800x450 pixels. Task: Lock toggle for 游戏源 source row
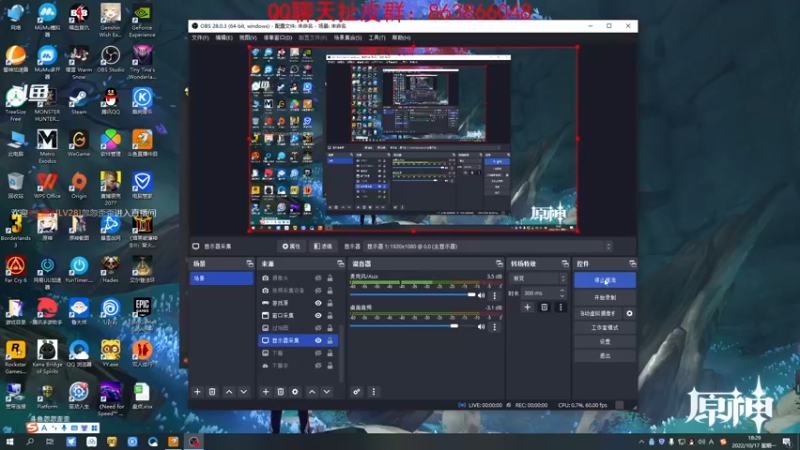click(330, 303)
